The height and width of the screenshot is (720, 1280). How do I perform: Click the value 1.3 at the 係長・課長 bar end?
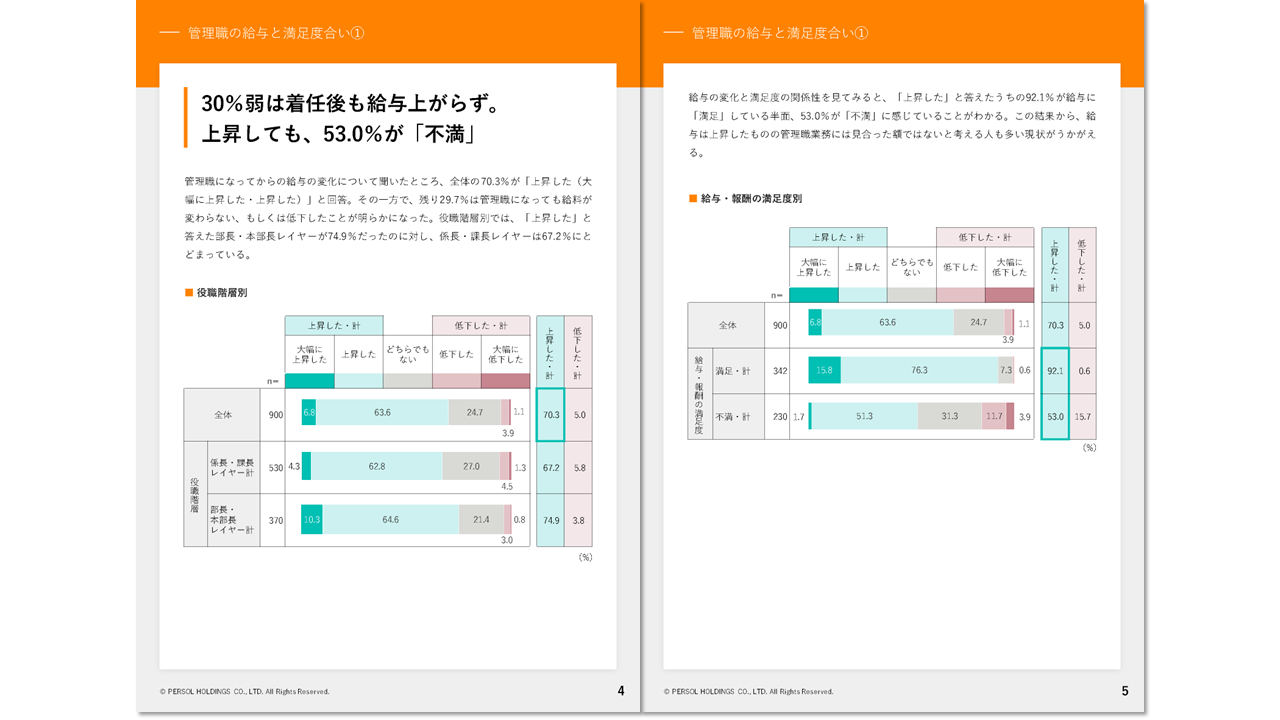[519, 467]
